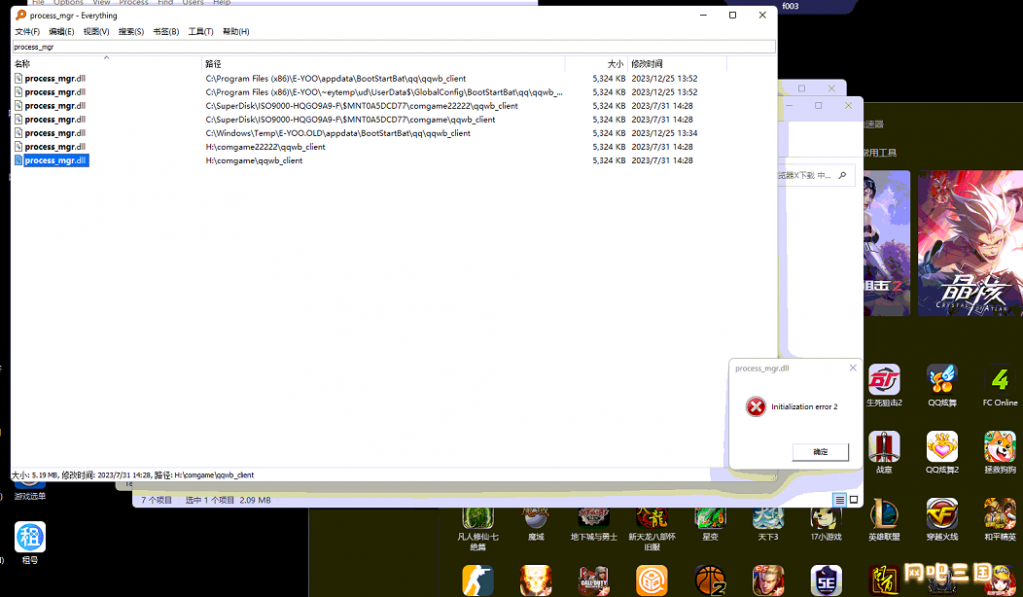
Task: Click the red error icon in the dialog
Action: pos(756,406)
